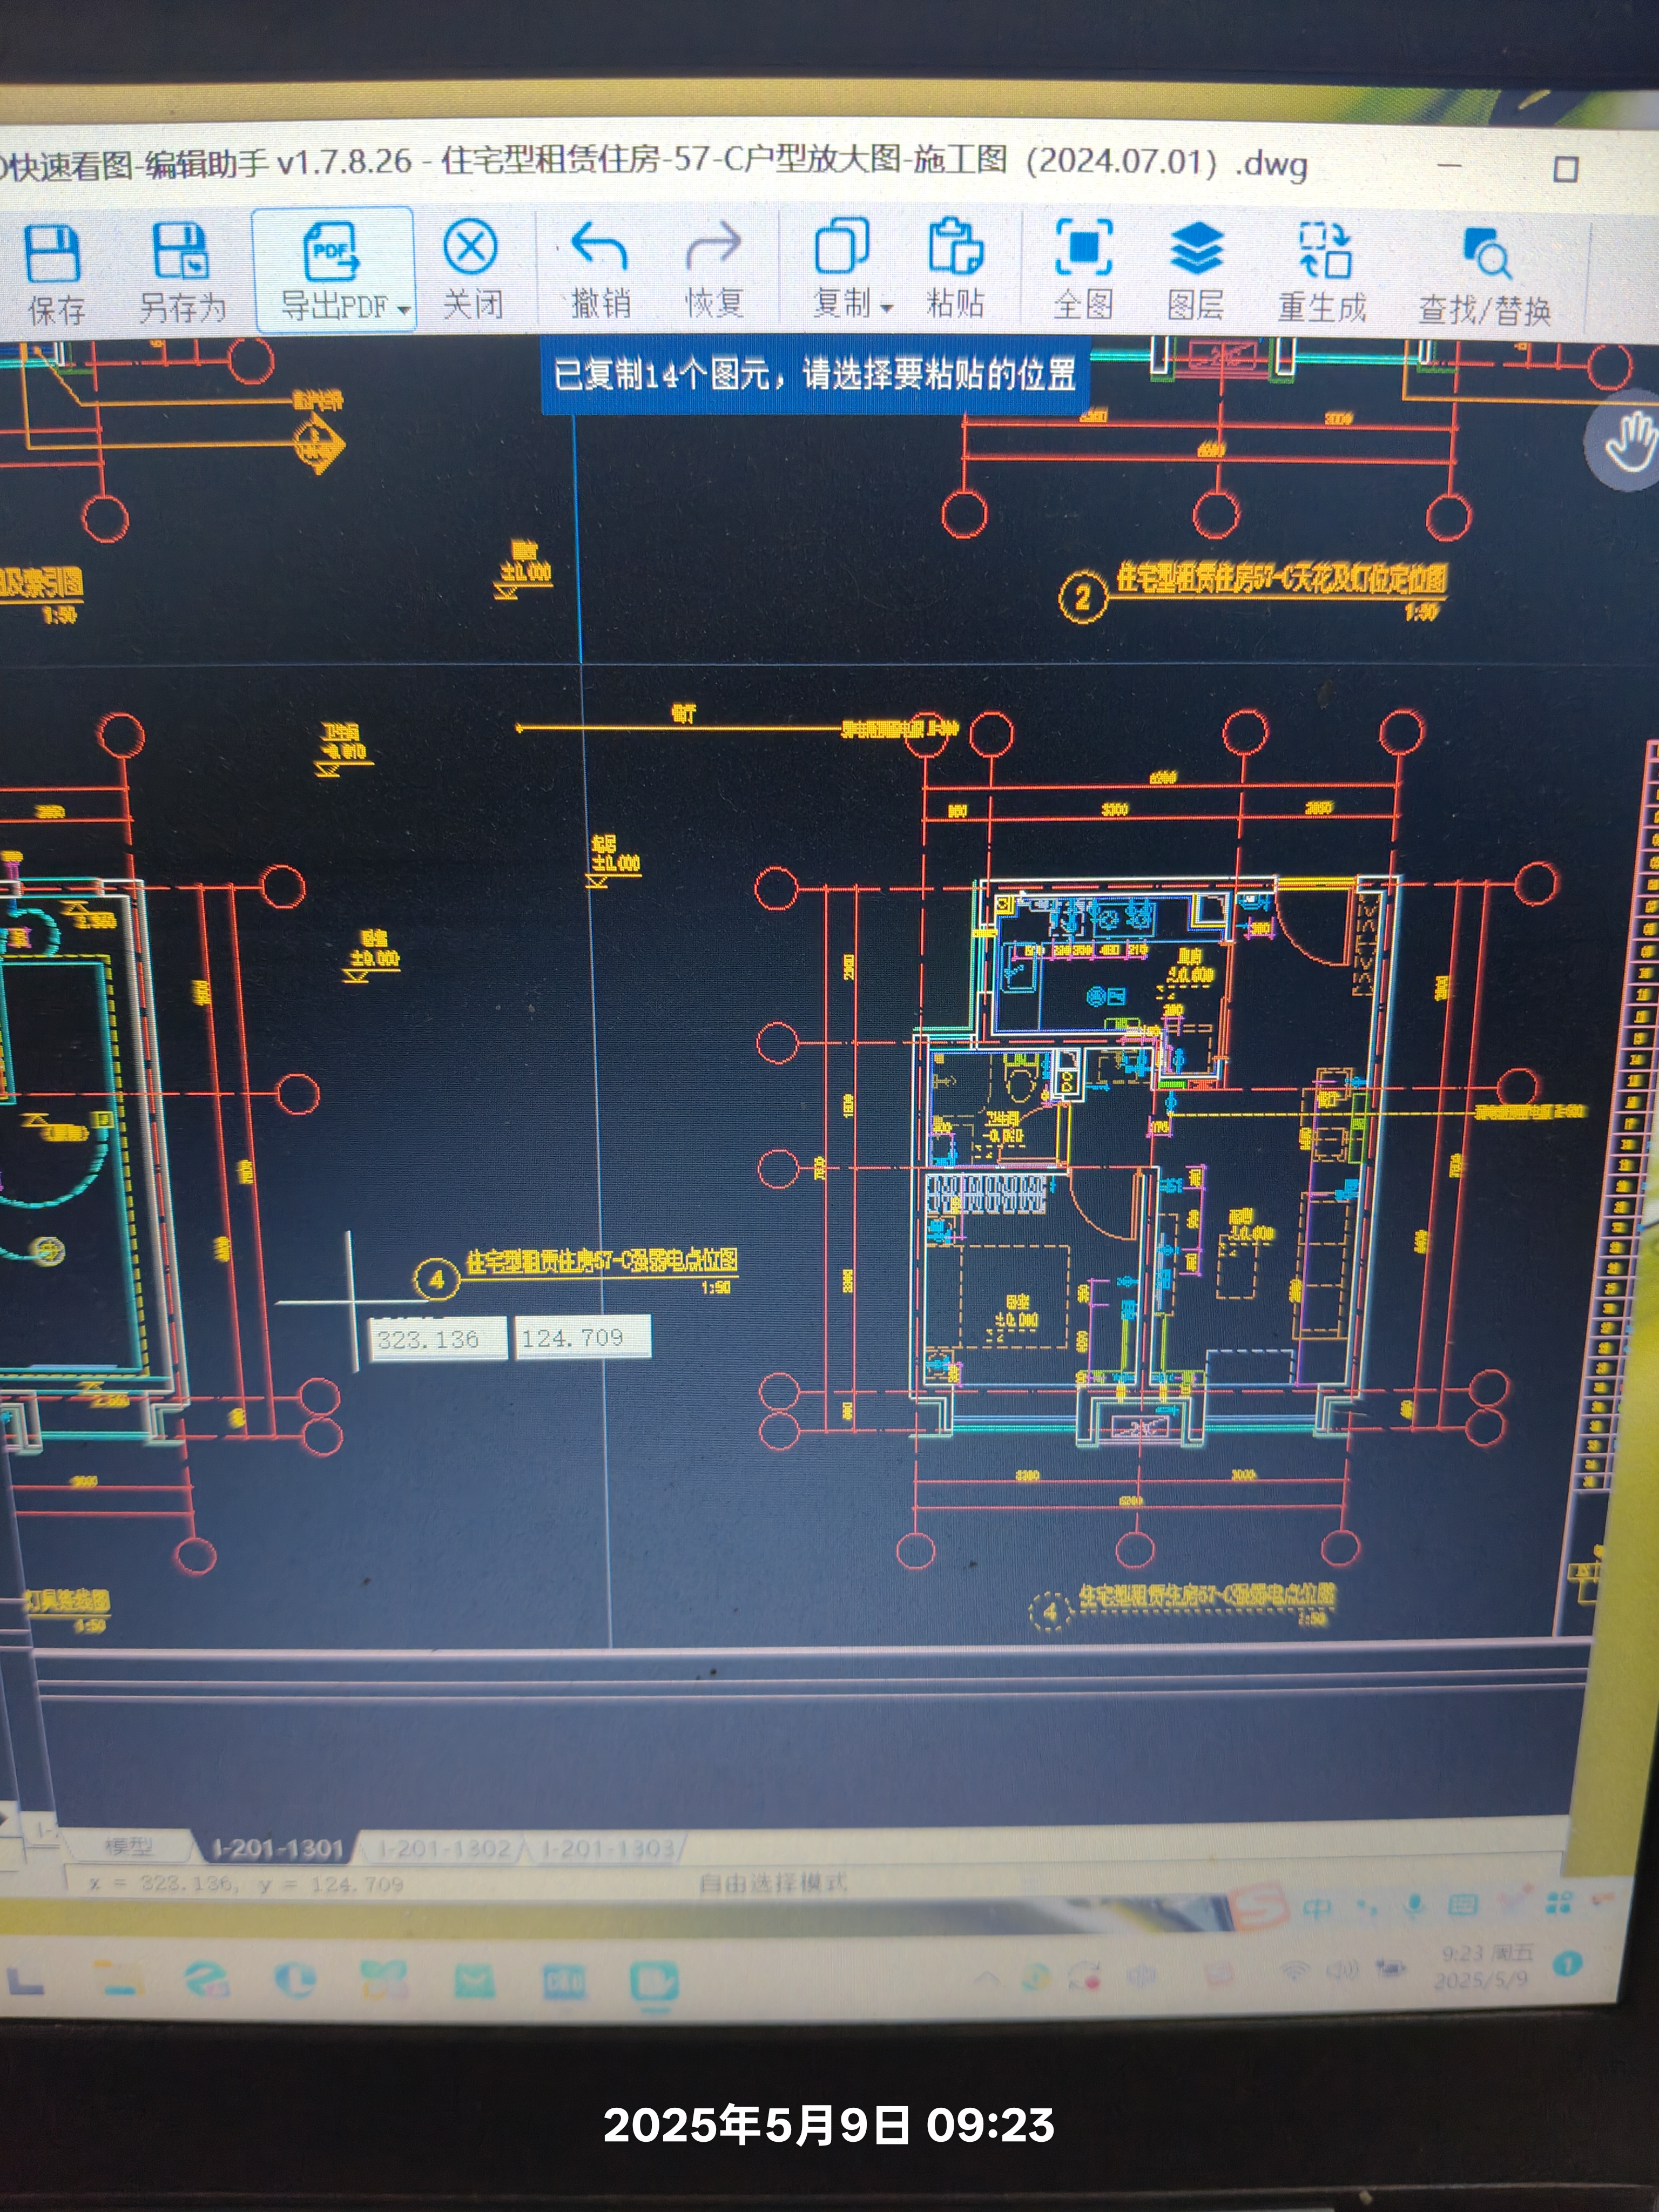Open the notification center badge
This screenshot has width=1659, height=2212.
pyautogui.click(x=1568, y=1963)
